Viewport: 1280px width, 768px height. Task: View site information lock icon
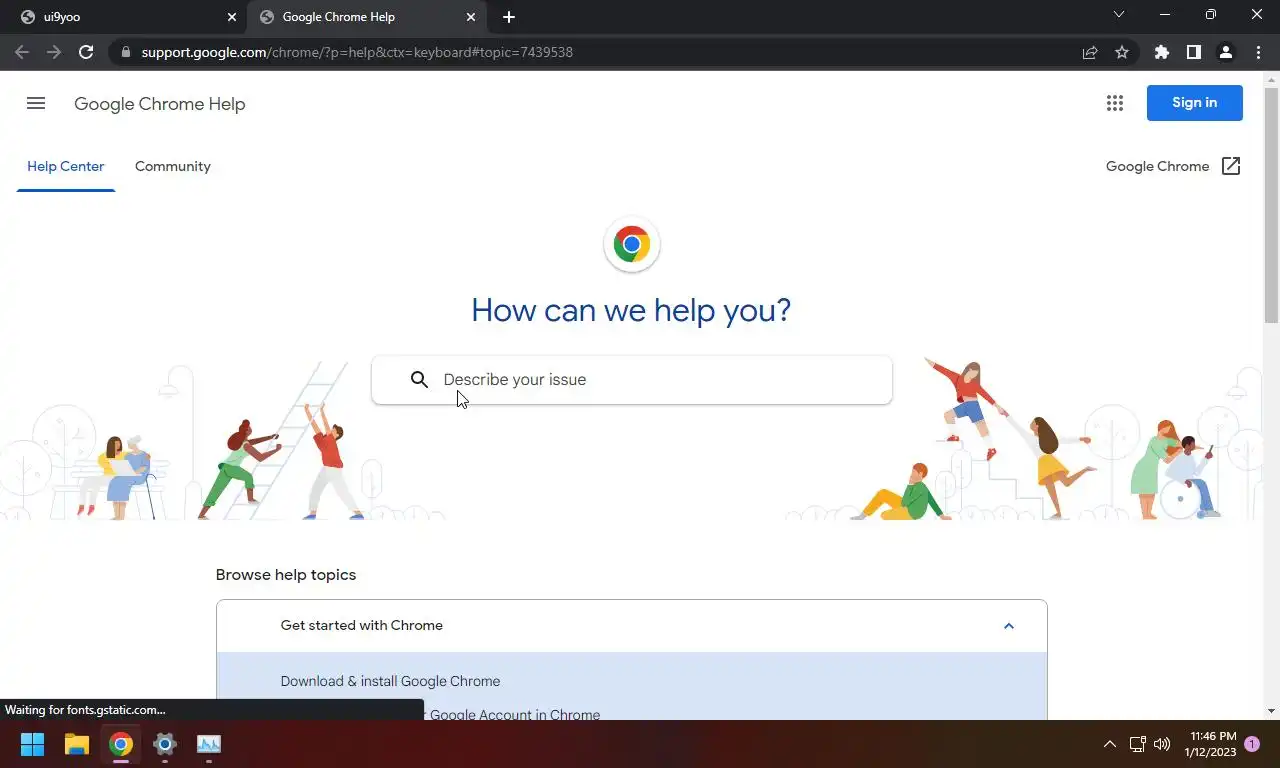point(125,52)
